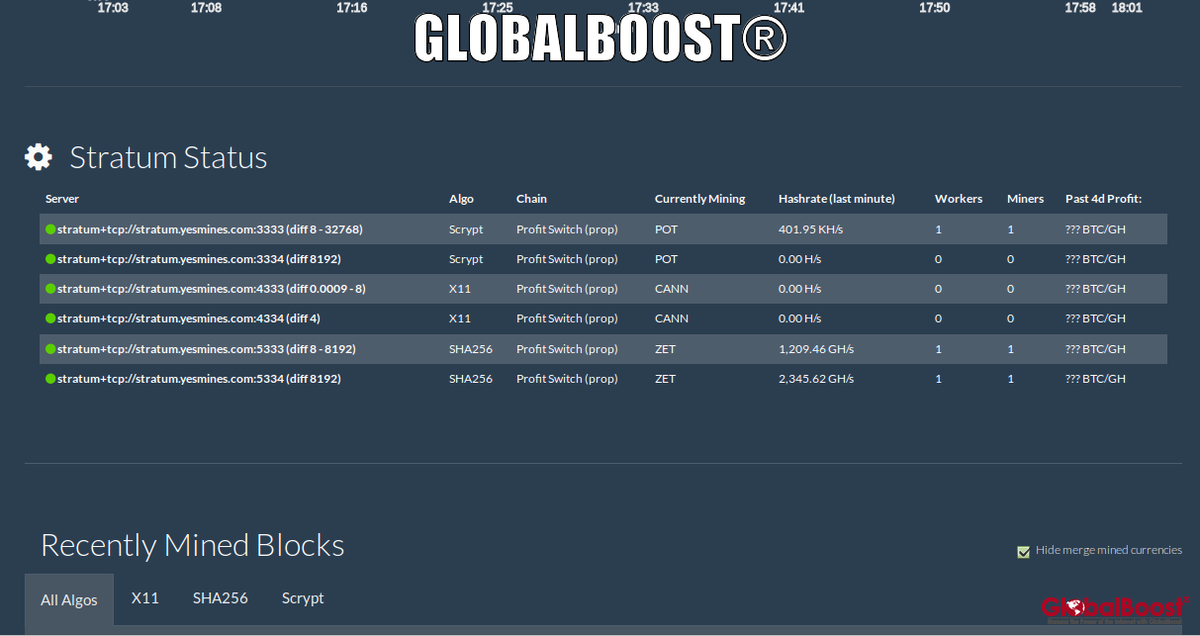This screenshot has height=636, width=1200.
Task: Select stratum.yesmines.com:5334 server address
Action: (x=199, y=379)
